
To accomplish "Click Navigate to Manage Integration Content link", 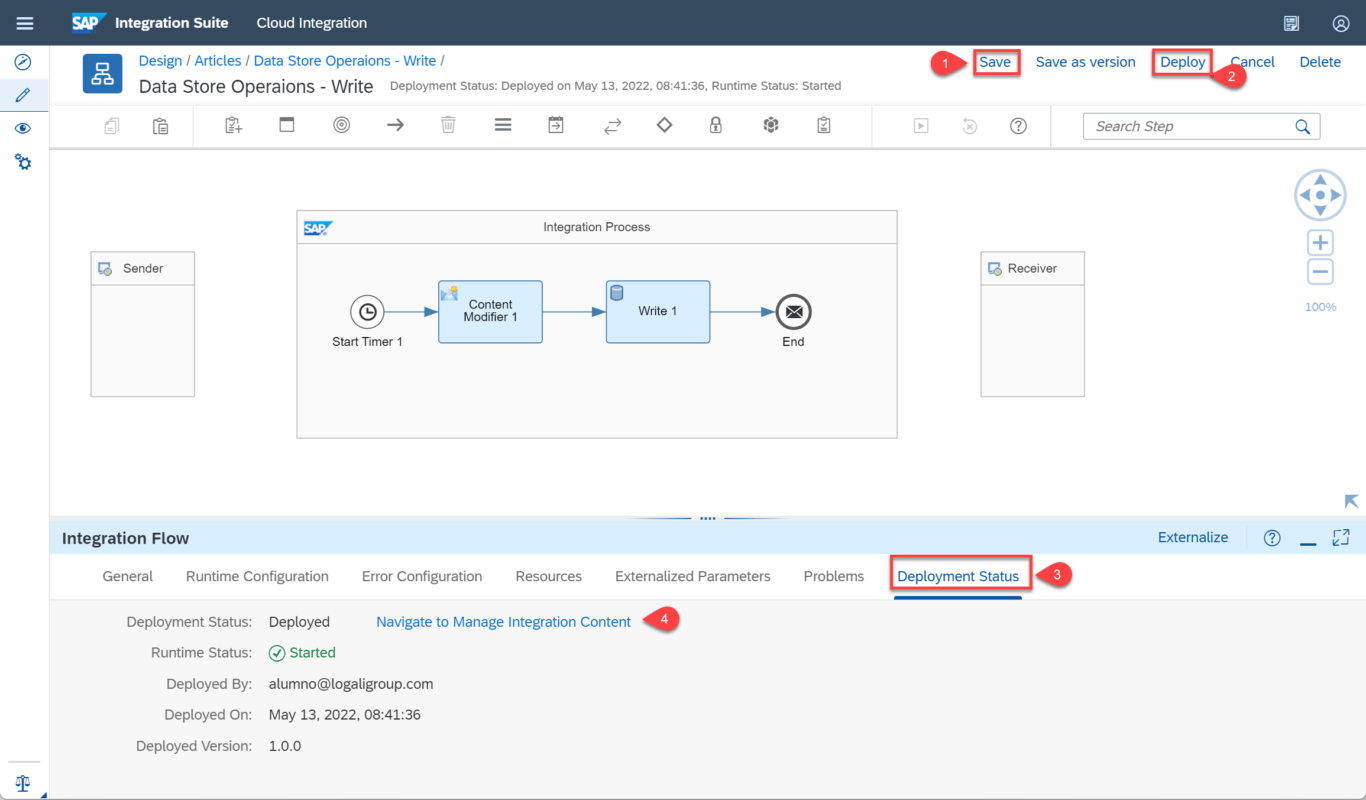I will pyautogui.click(x=504, y=622).
